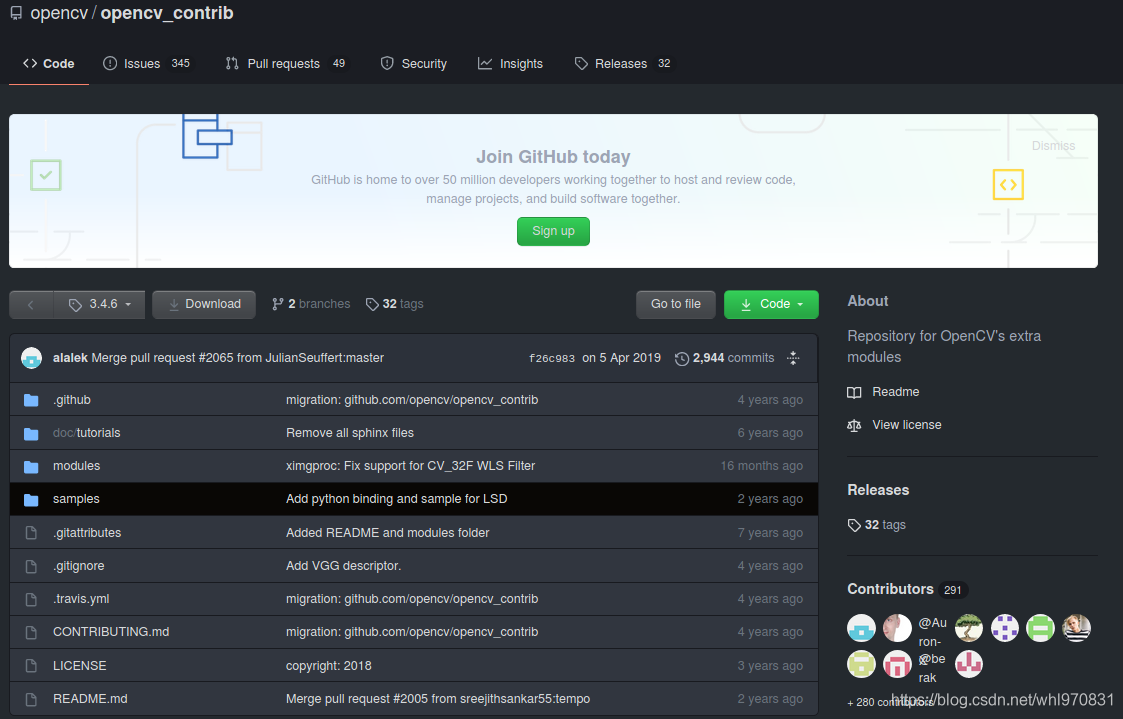
Task: Open the 'Added README and modules folder' commit
Action: tap(387, 533)
